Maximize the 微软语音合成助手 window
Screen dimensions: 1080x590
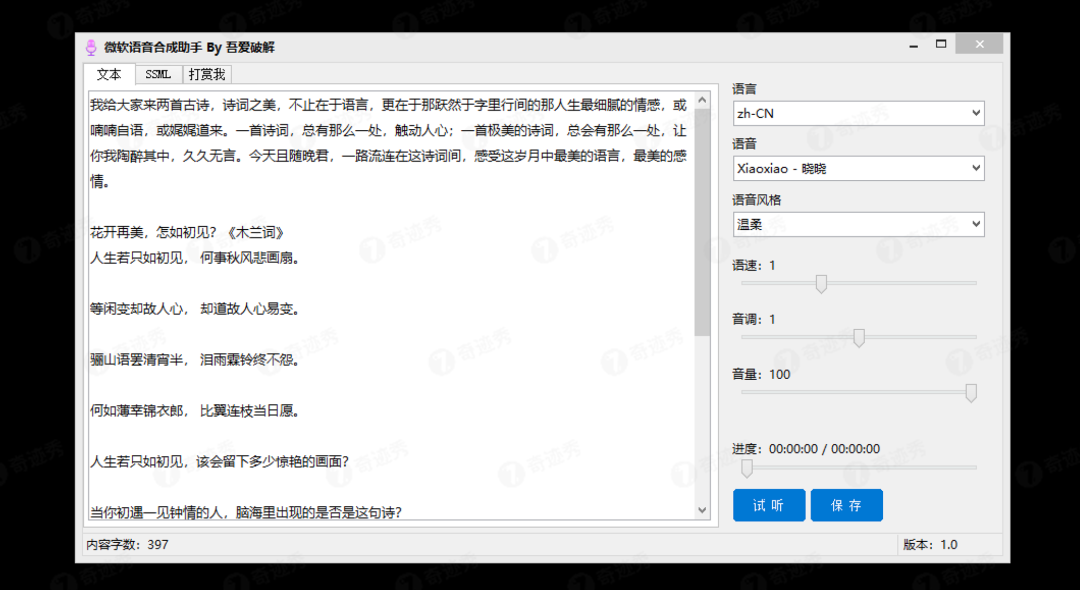(x=941, y=44)
